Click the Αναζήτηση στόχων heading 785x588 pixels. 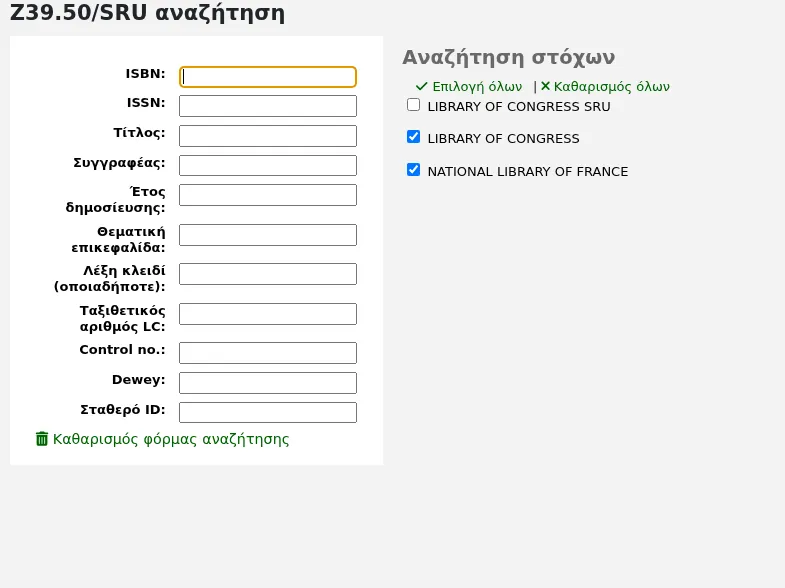509,57
